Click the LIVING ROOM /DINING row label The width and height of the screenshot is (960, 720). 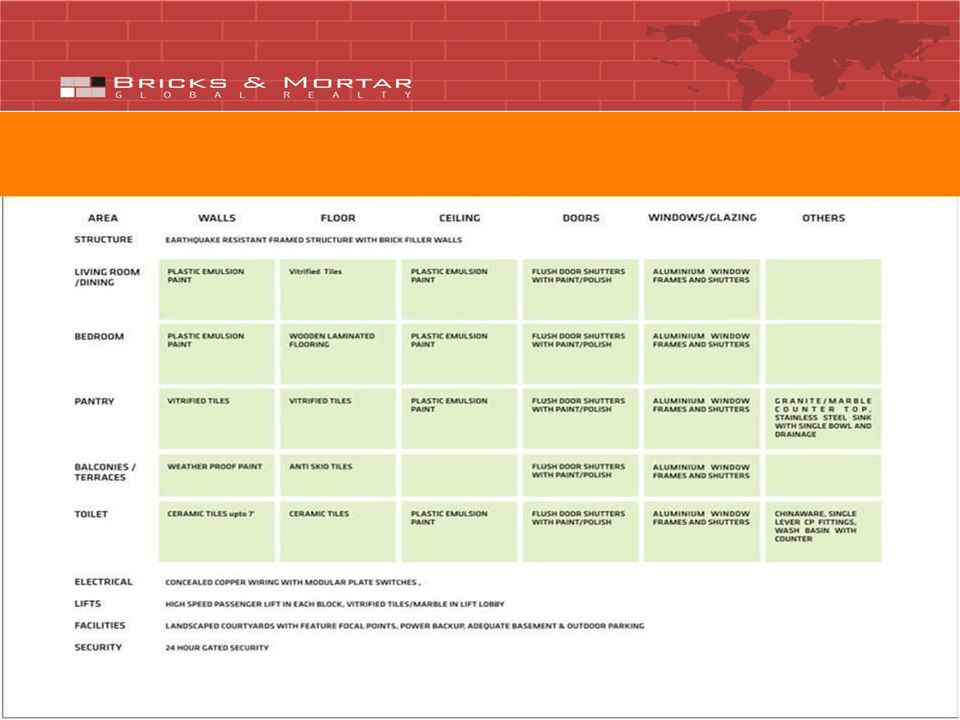tap(107, 277)
